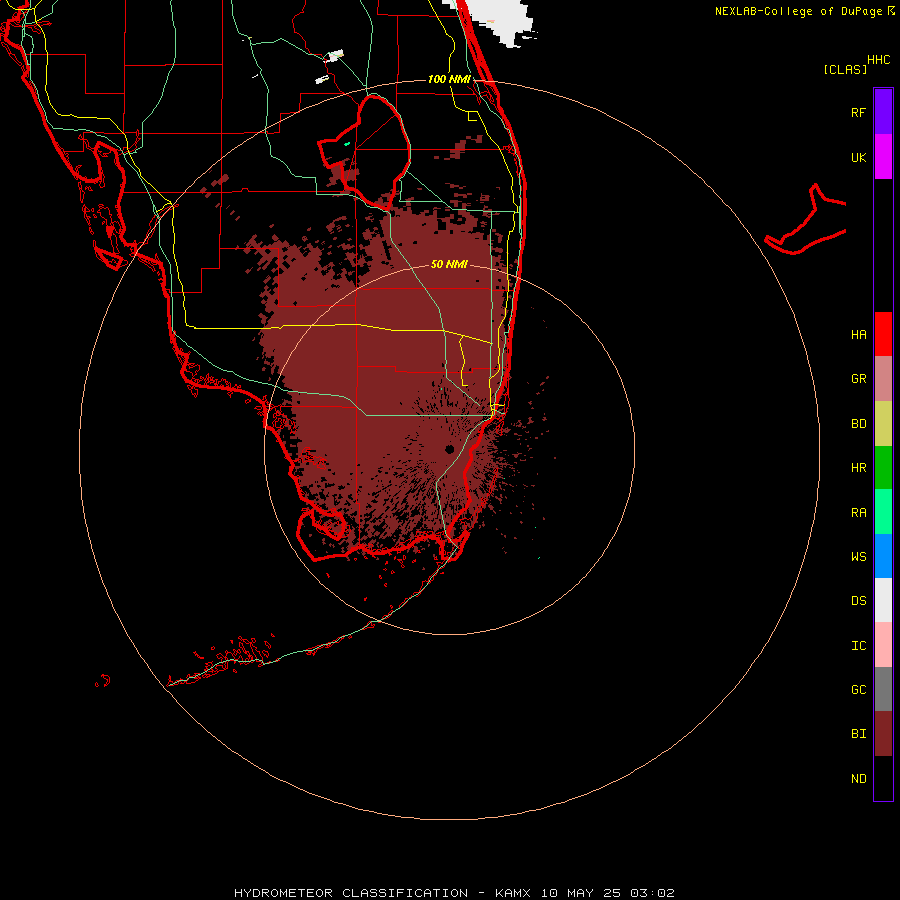Click the "100 NMI" range ring label
The height and width of the screenshot is (900, 900).
tap(449, 79)
